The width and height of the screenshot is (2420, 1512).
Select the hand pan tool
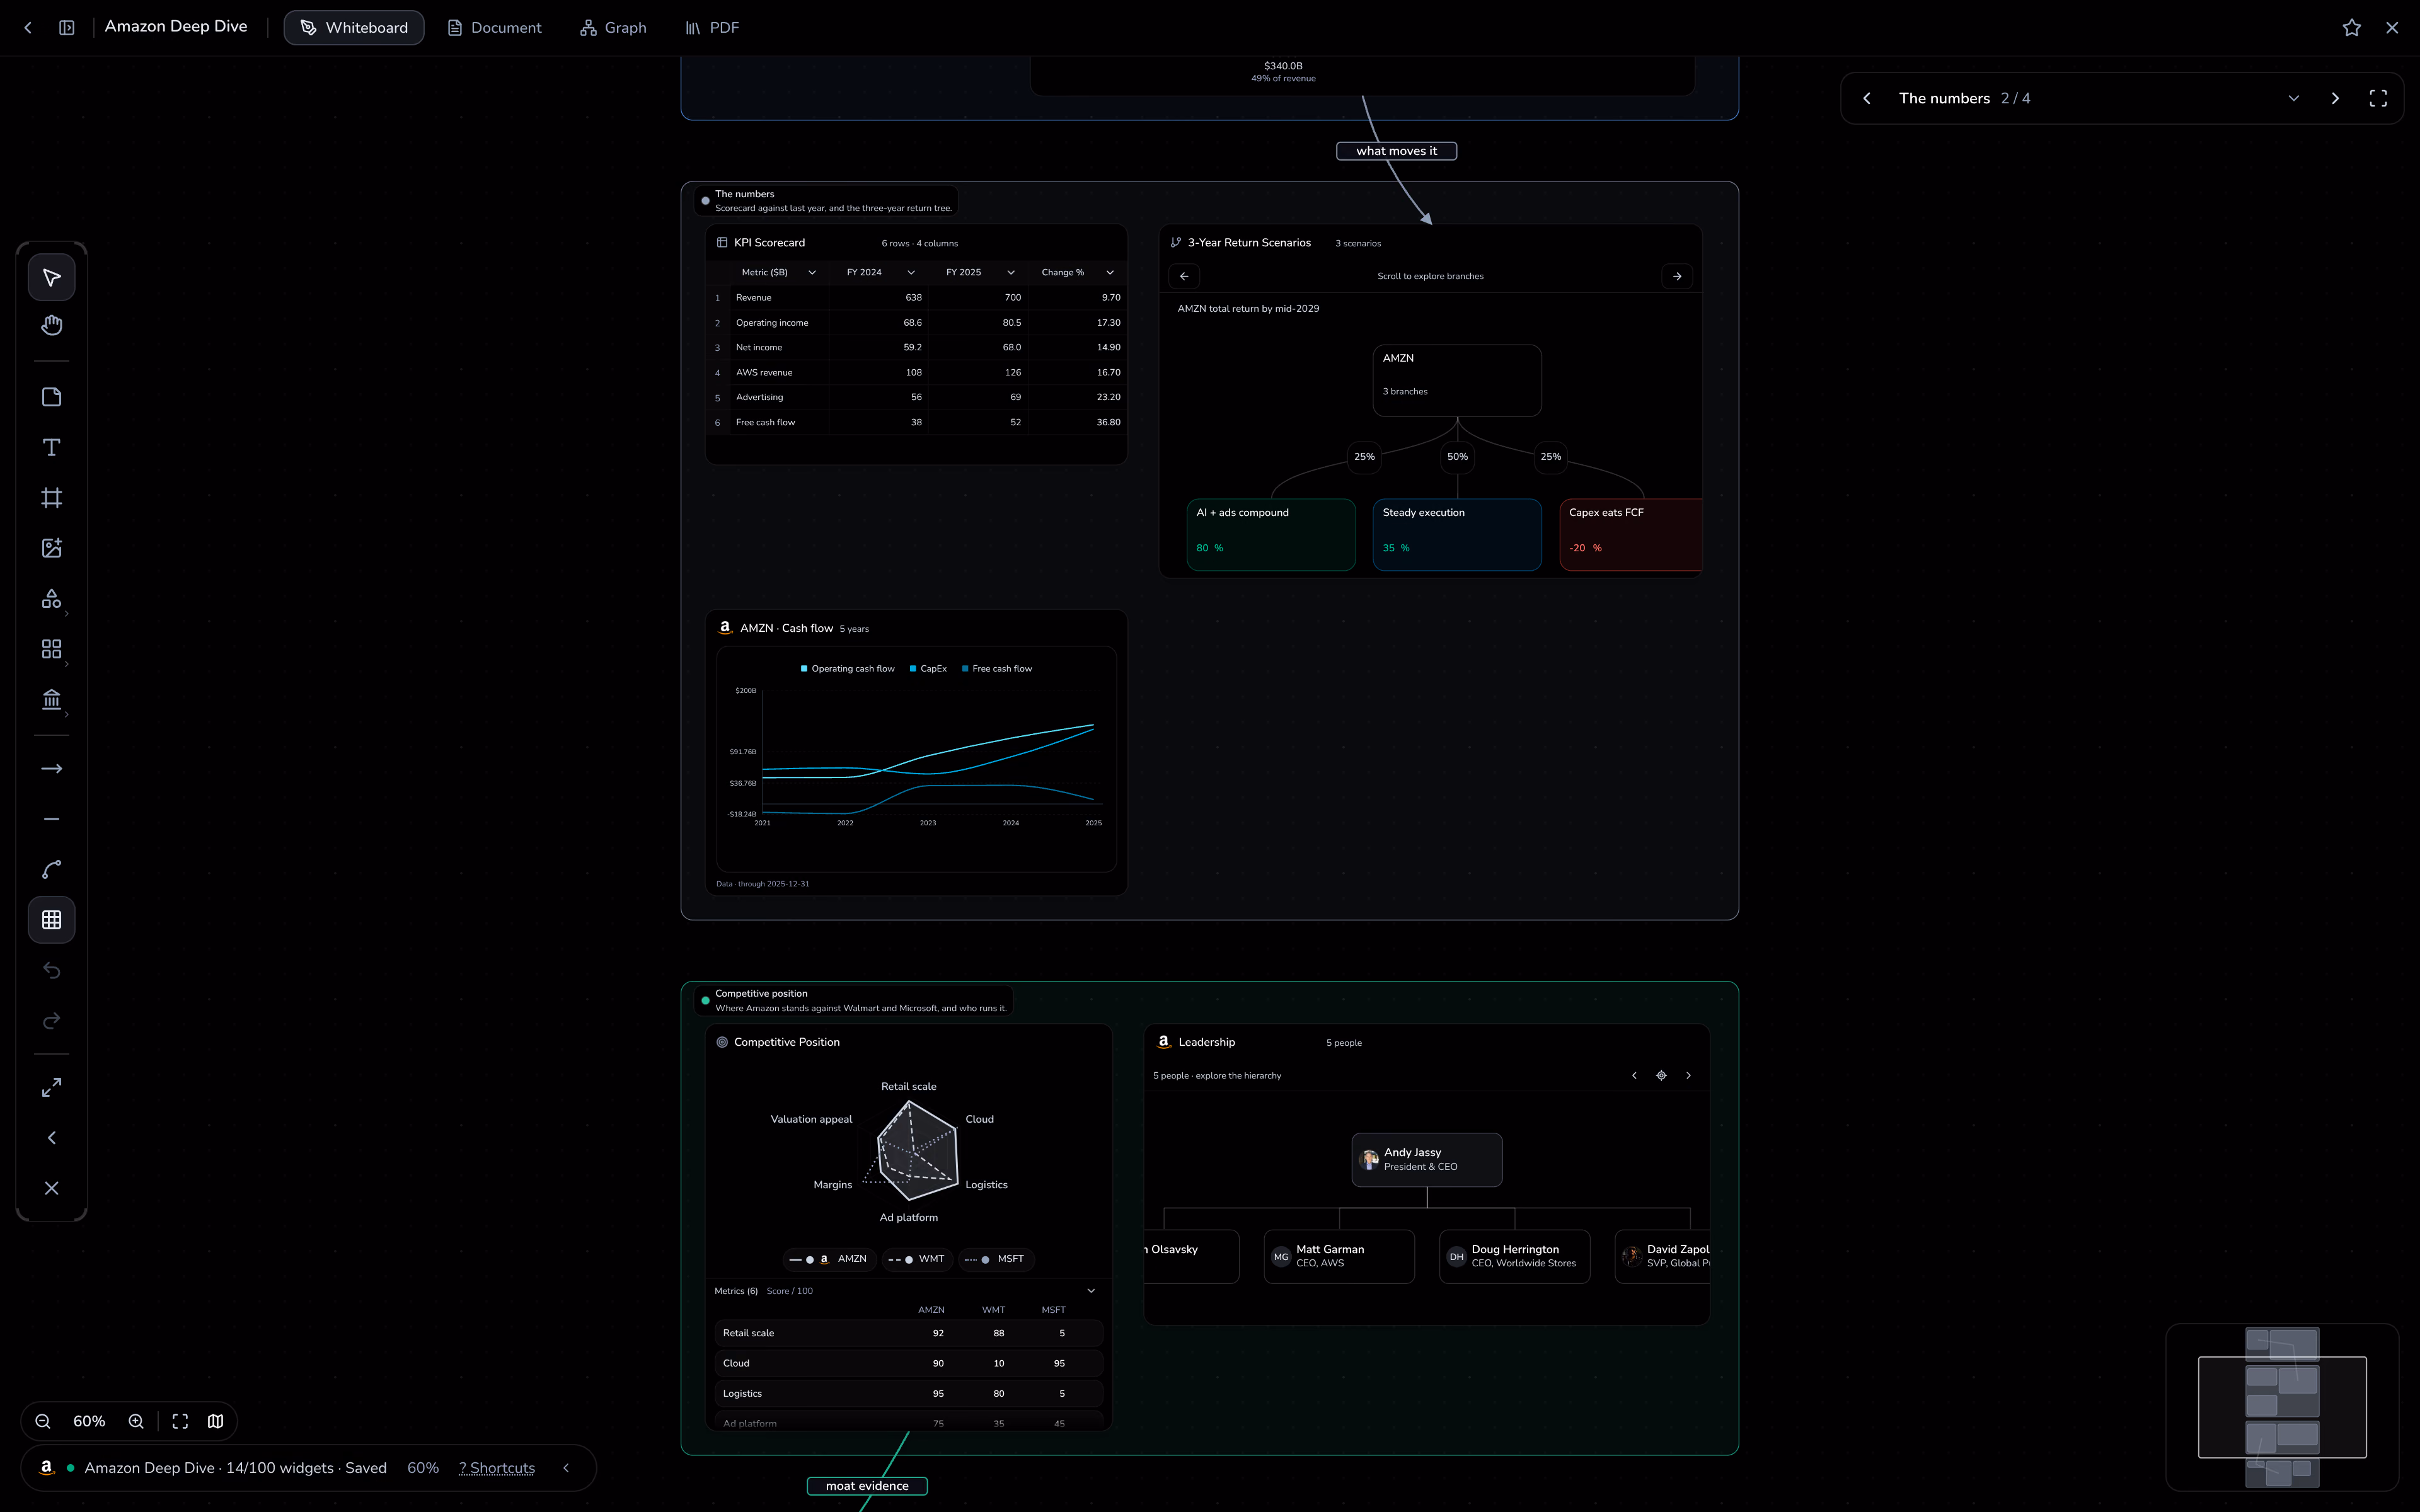pos(52,326)
